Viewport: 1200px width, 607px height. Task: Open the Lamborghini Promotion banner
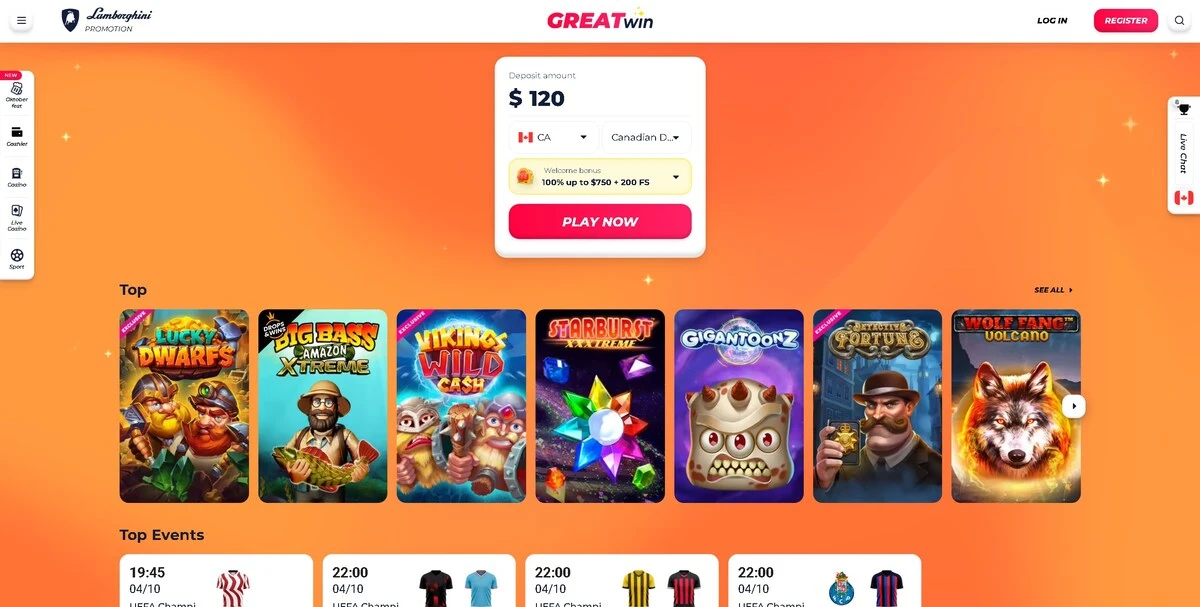tap(107, 20)
